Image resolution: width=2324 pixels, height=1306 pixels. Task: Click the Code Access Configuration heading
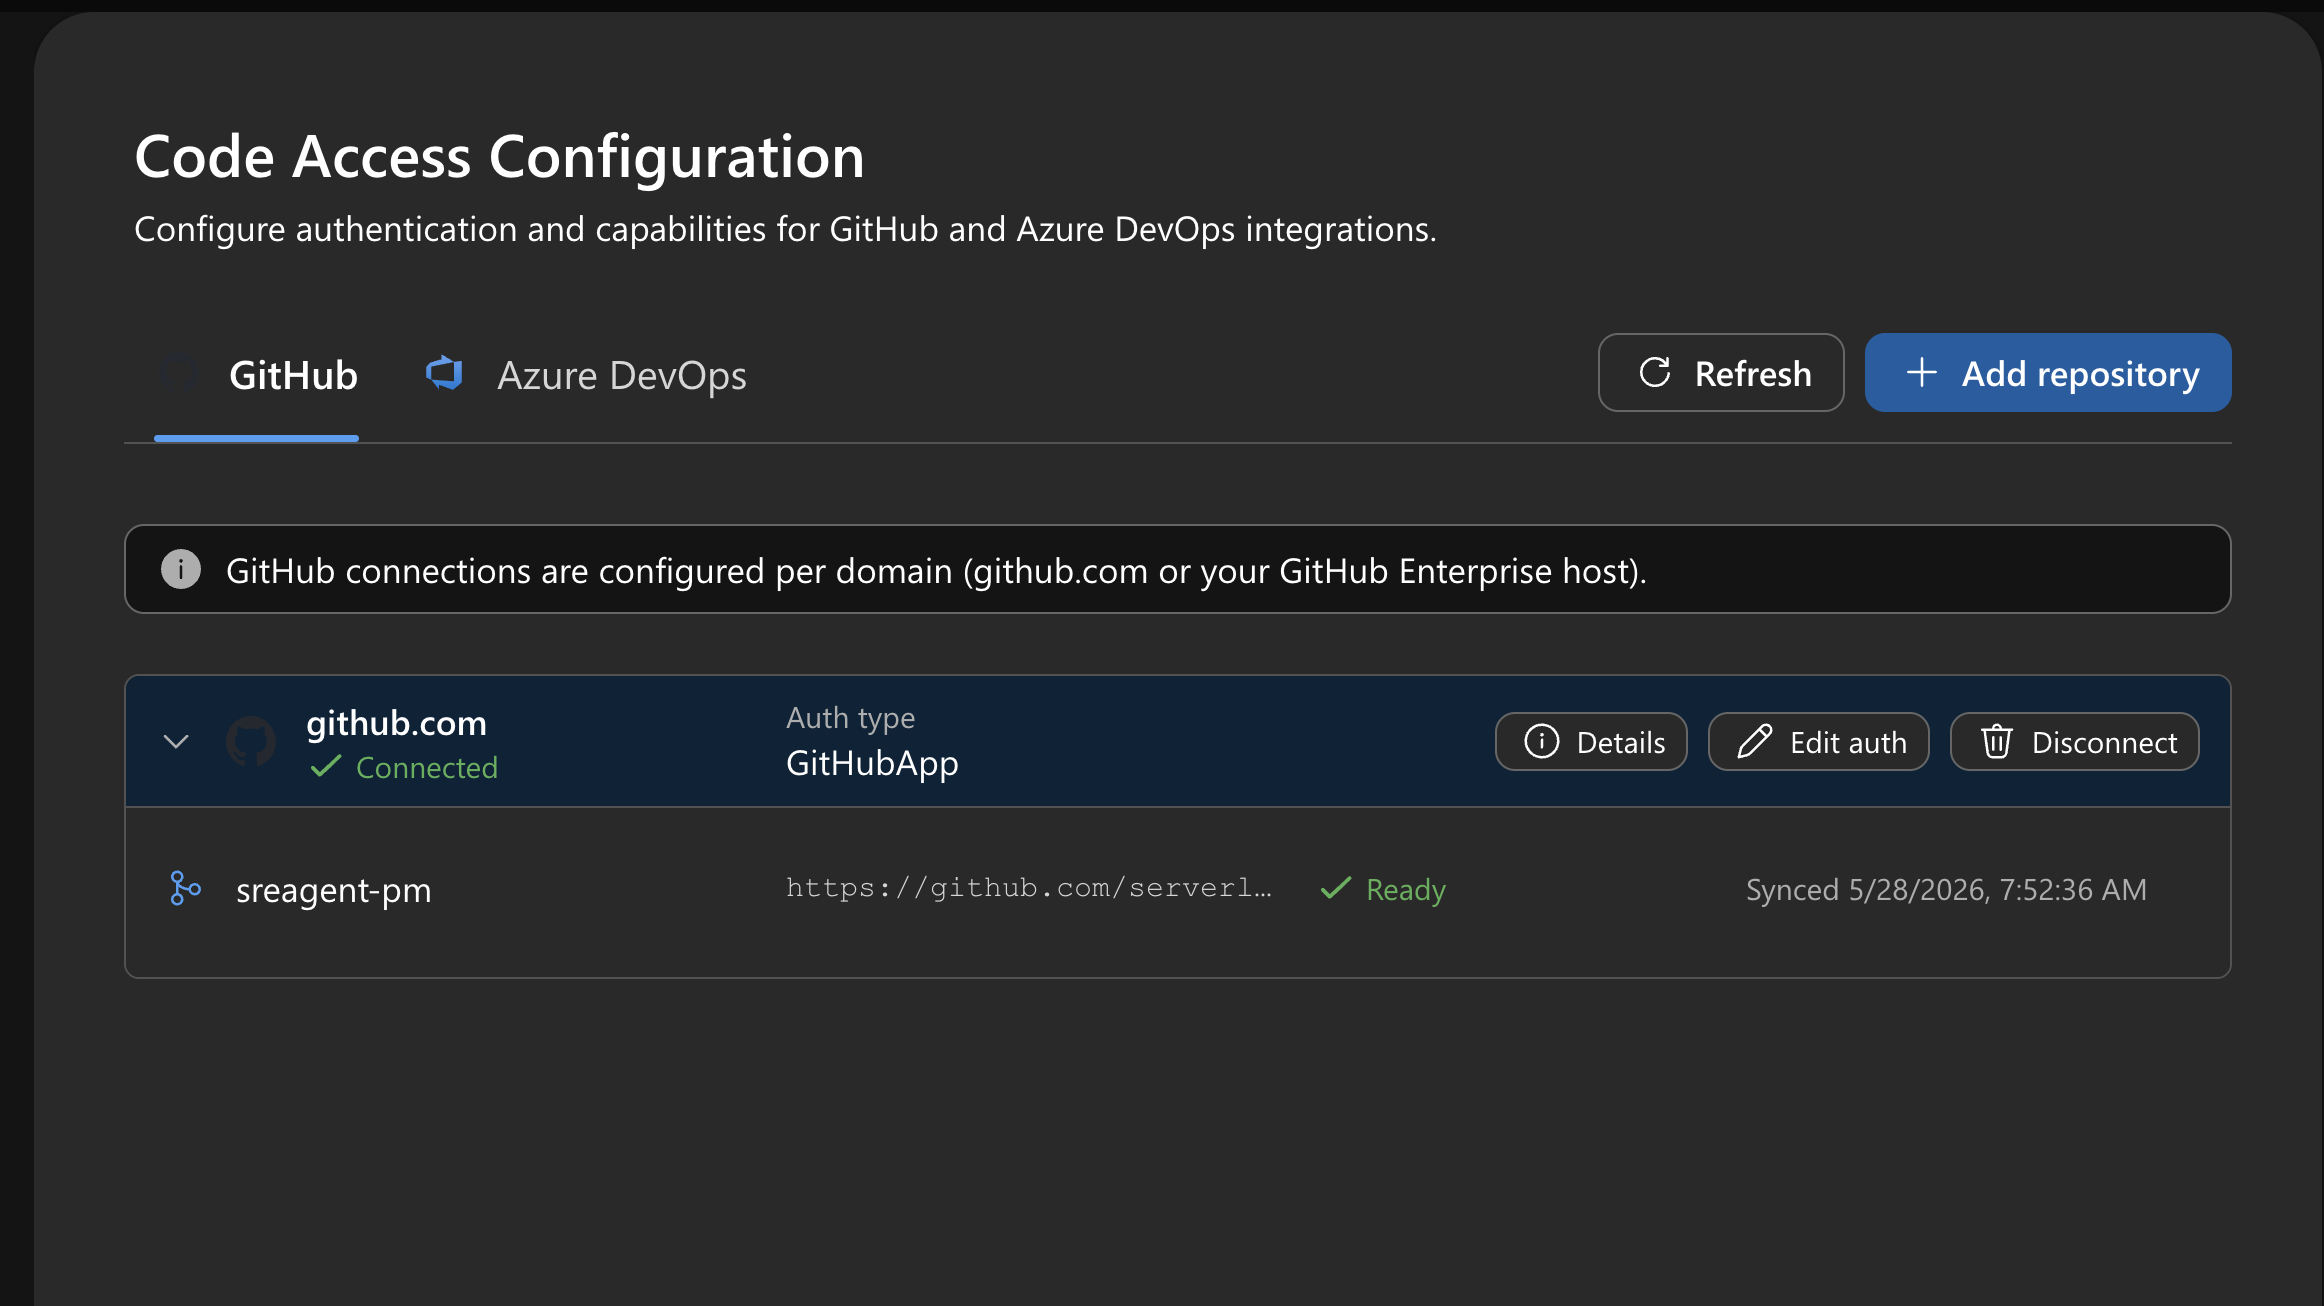[x=500, y=157]
